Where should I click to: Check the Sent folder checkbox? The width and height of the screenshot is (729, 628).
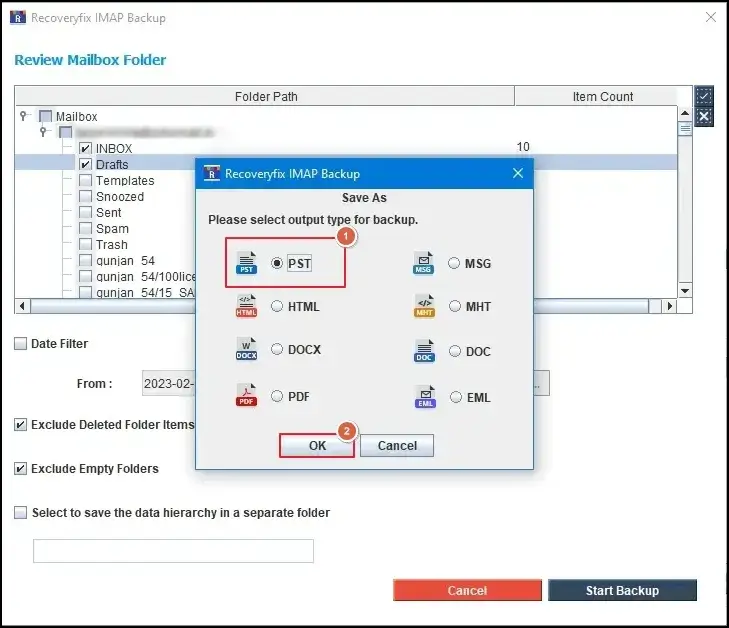tap(85, 212)
